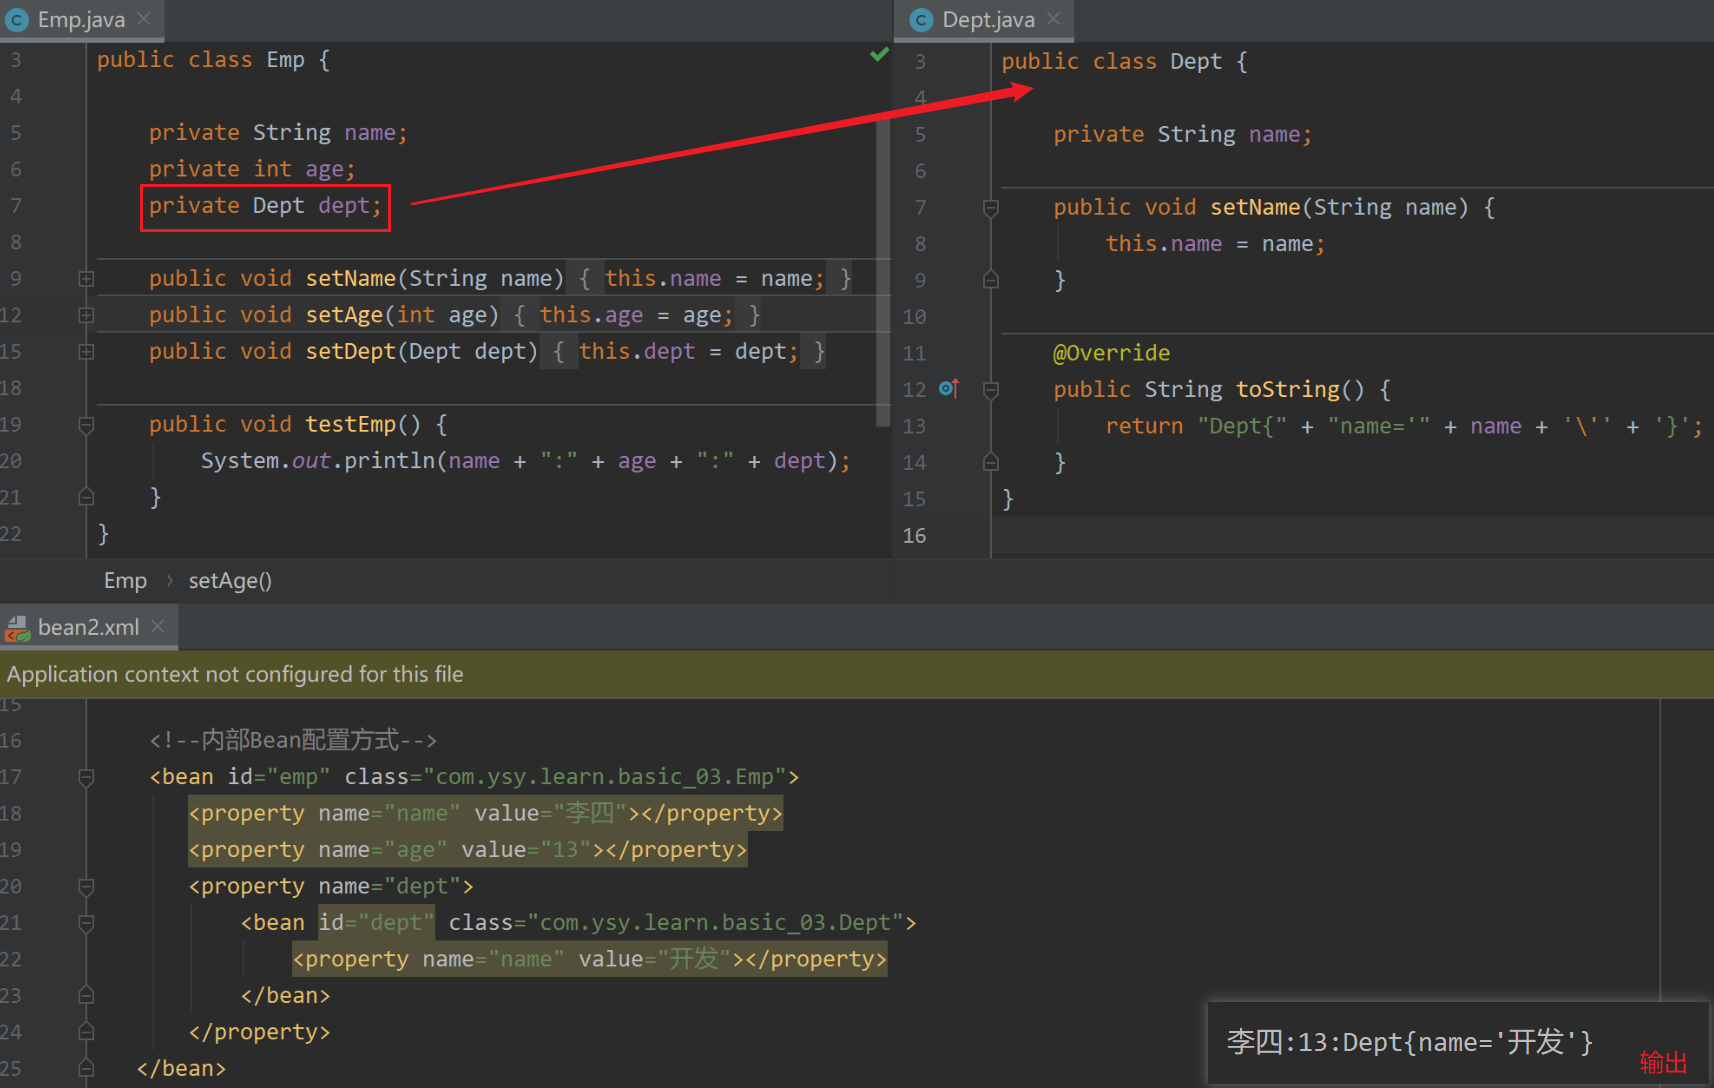Click the Dept.java class file icon

[x=921, y=20]
